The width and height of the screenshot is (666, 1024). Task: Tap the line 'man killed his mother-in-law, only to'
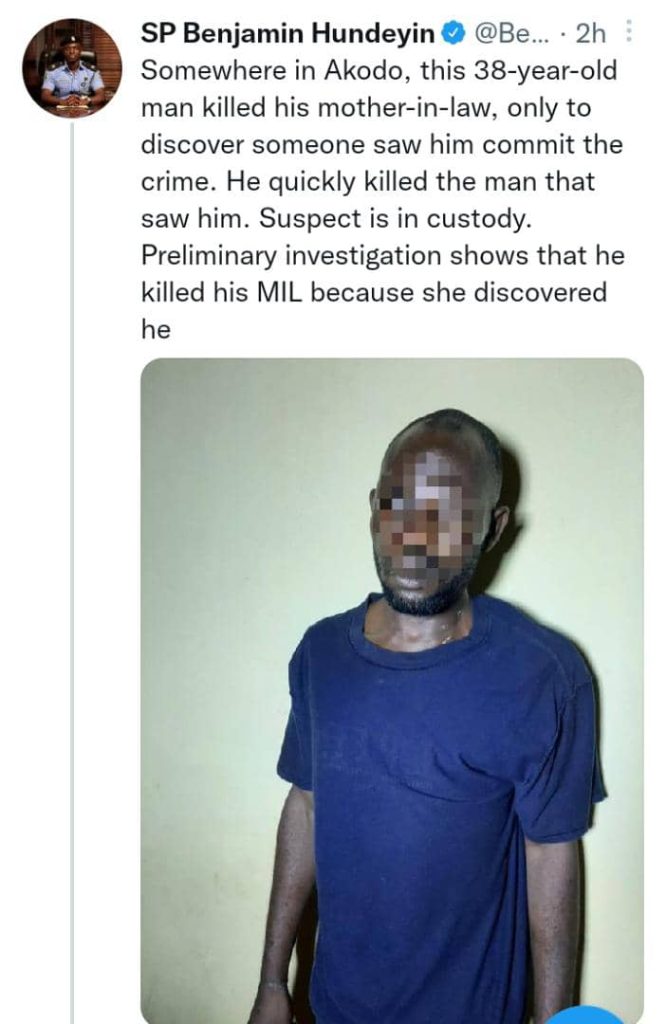(x=366, y=107)
